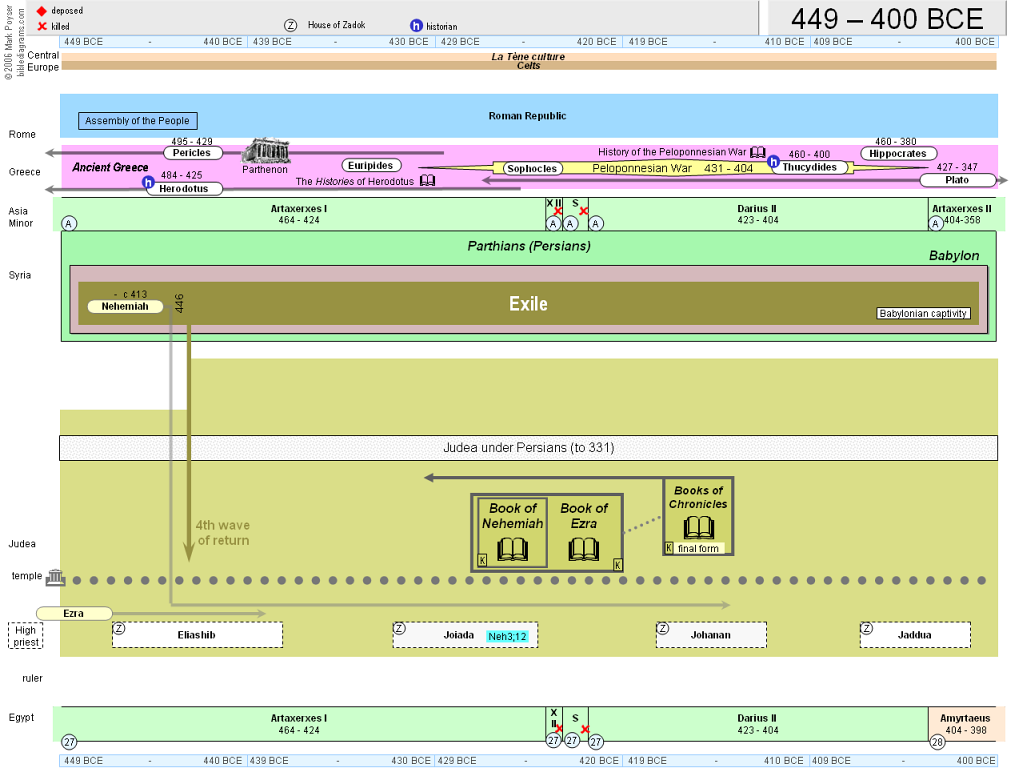Click the circled A beside Artaxerxes II
This screenshot has width=1024, height=768.
936,224
